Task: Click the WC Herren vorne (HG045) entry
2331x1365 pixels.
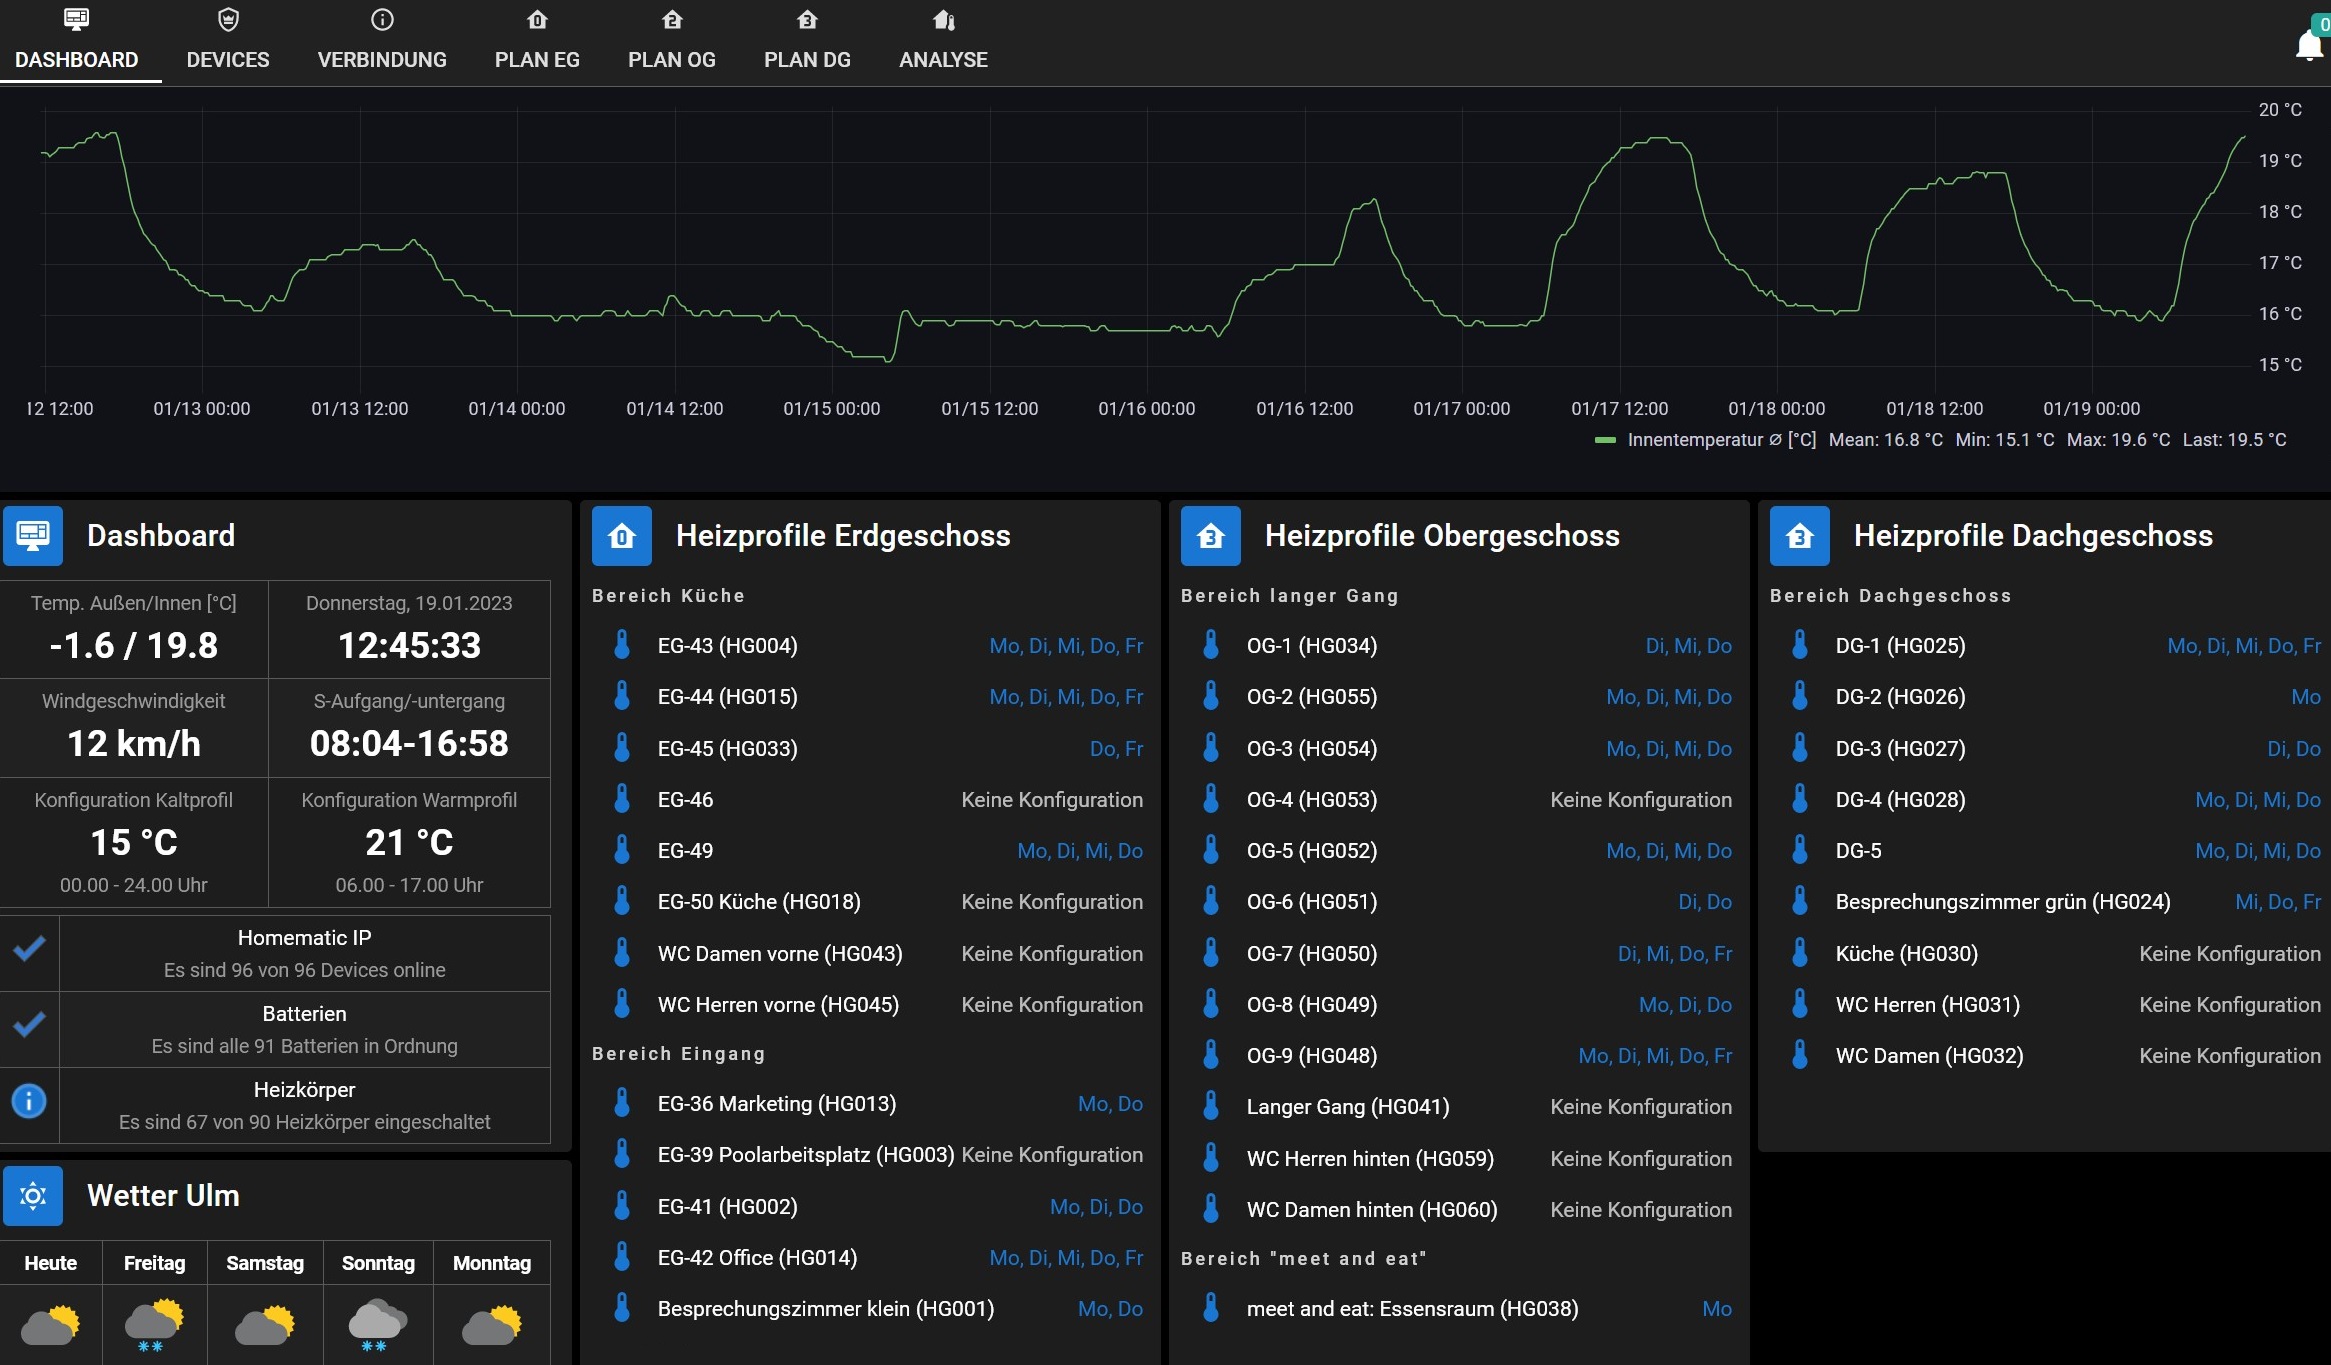Action: (x=778, y=1005)
